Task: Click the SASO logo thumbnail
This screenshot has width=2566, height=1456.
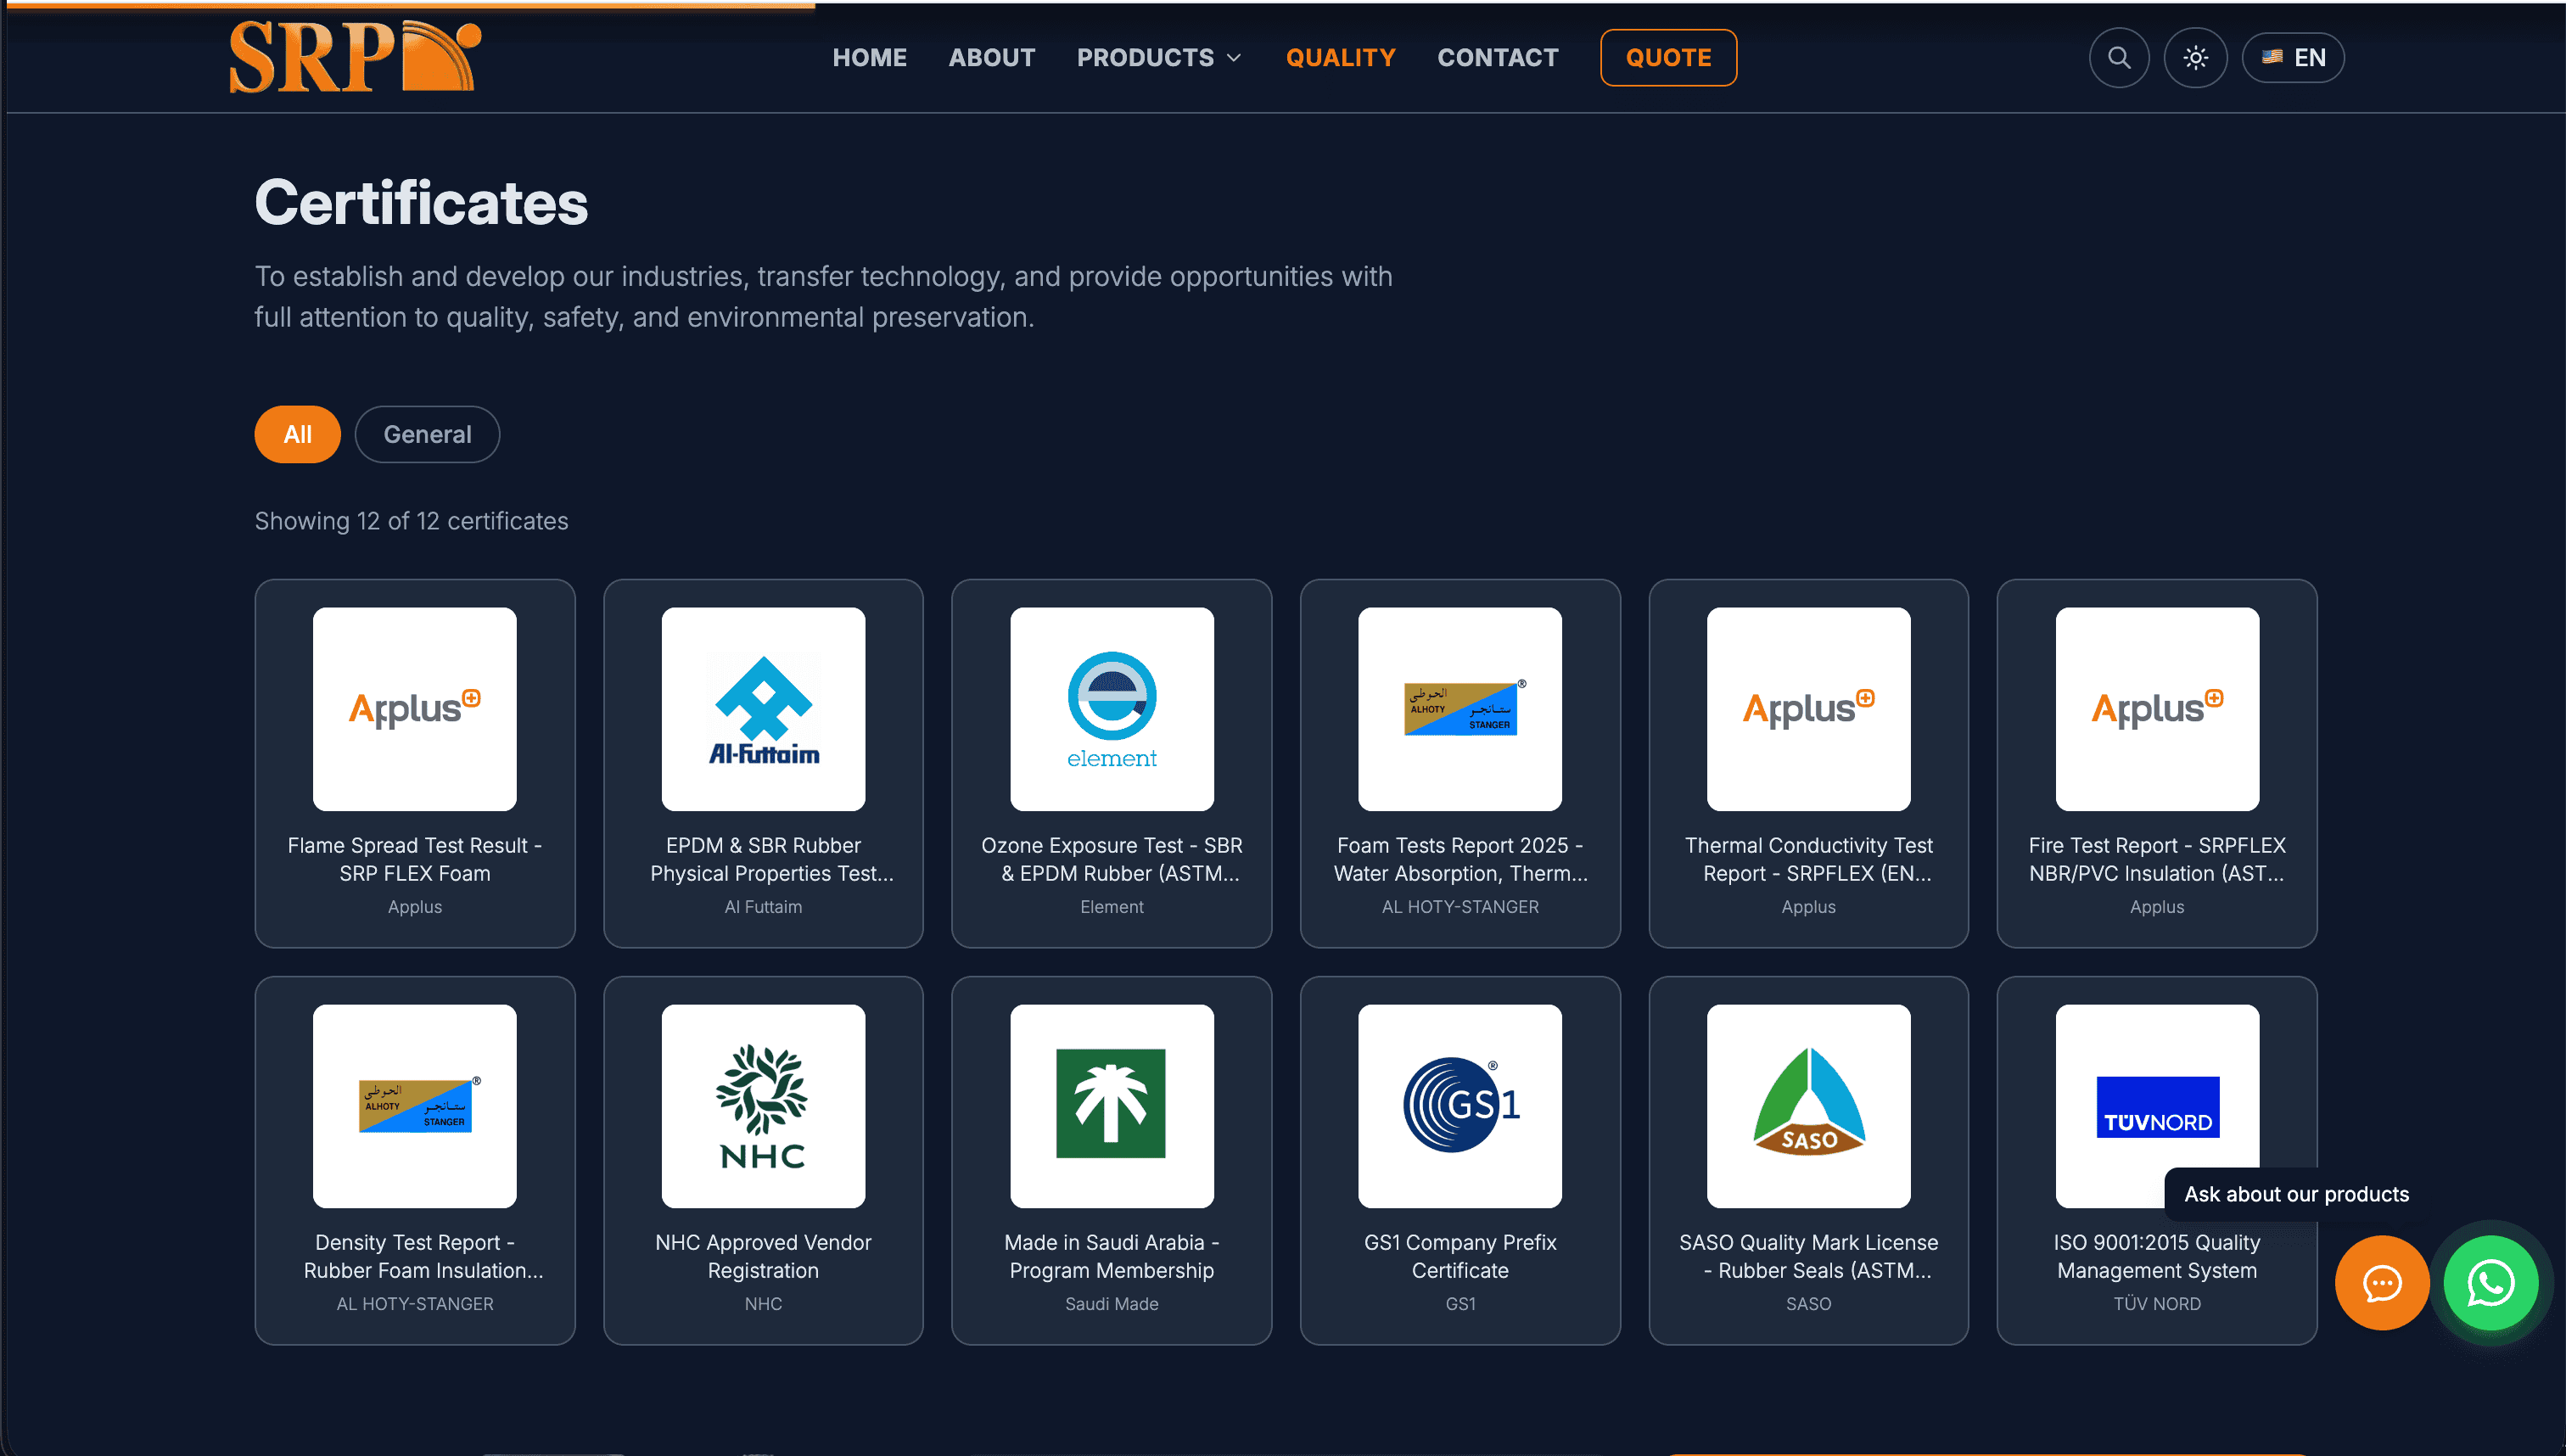Action: coord(1808,1106)
